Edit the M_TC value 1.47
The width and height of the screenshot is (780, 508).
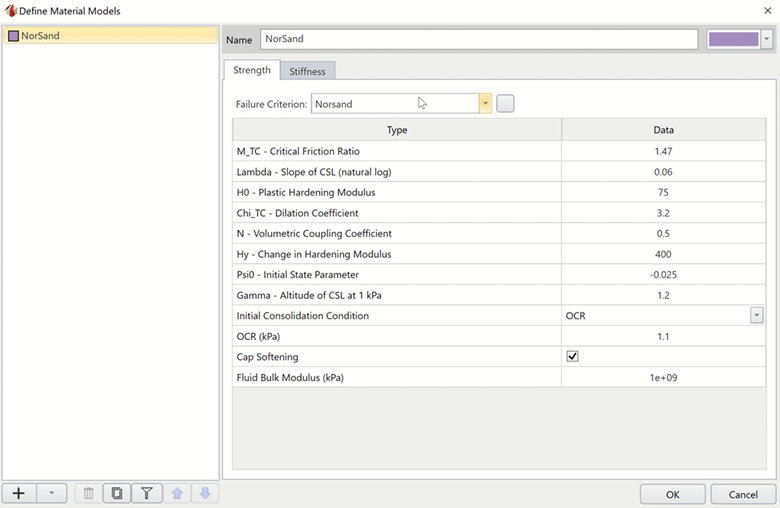[664, 151]
